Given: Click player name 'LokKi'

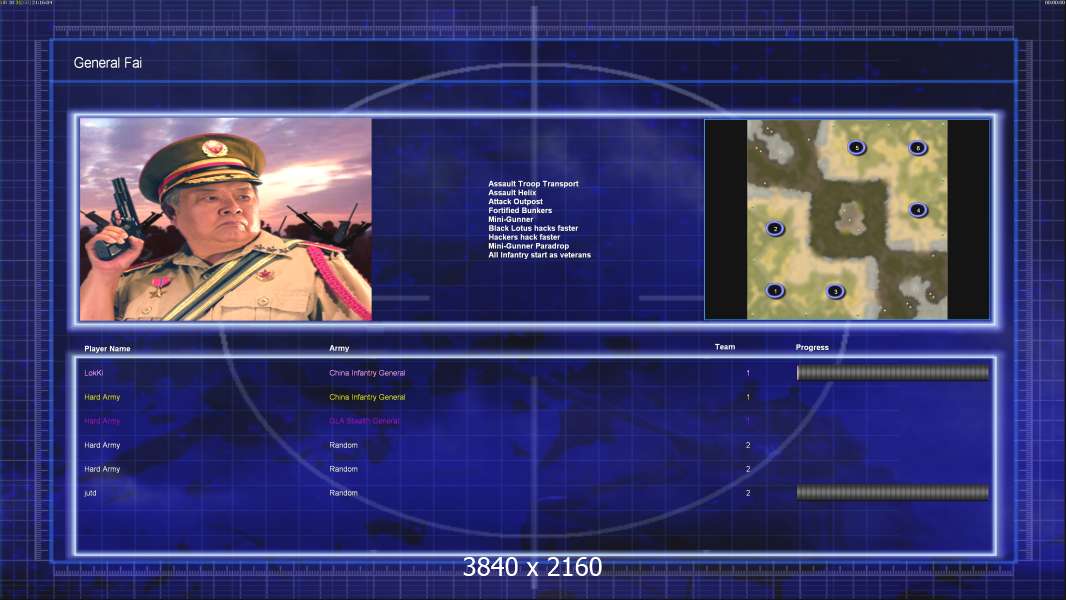Looking at the screenshot, I should [94, 373].
